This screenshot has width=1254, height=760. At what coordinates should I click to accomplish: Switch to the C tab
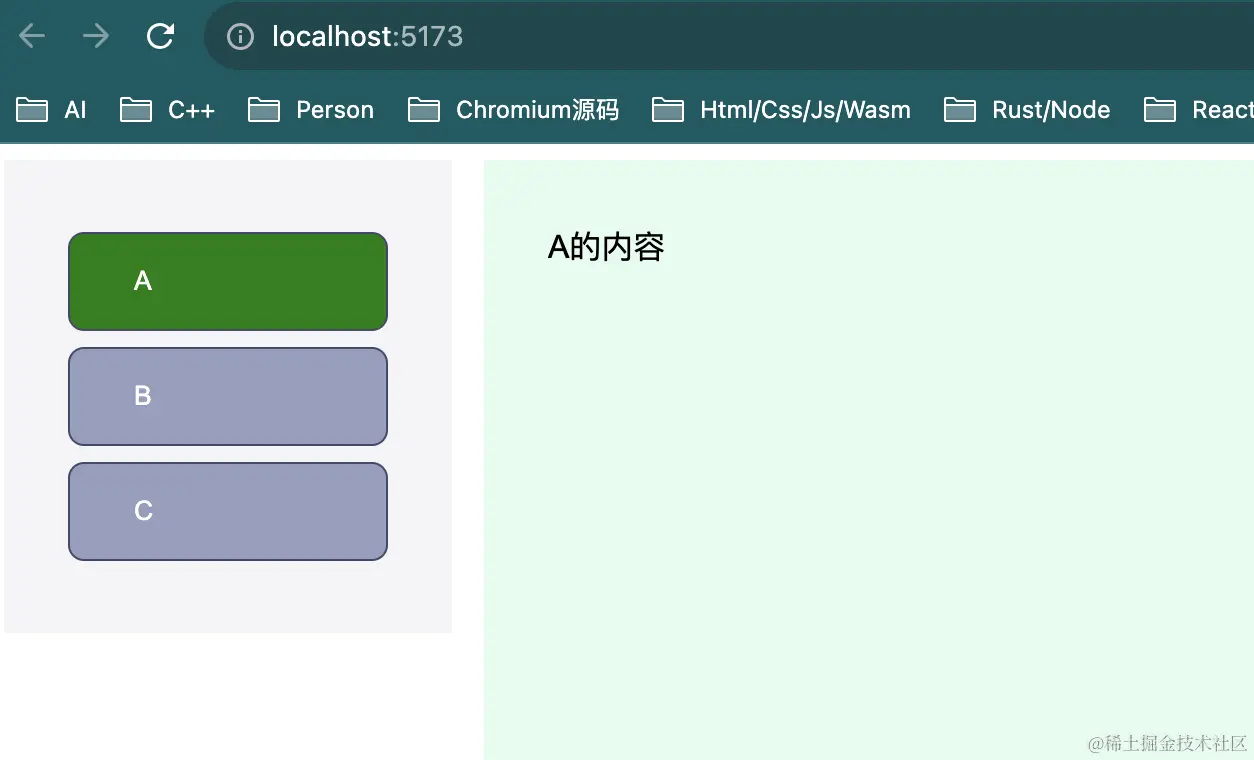(x=228, y=511)
